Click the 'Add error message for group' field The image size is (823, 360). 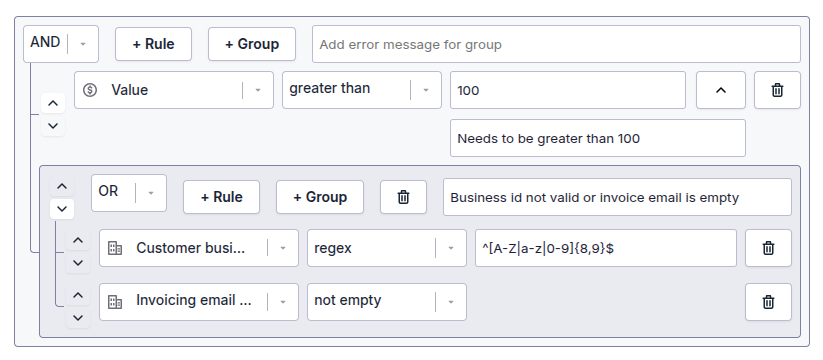(556, 44)
